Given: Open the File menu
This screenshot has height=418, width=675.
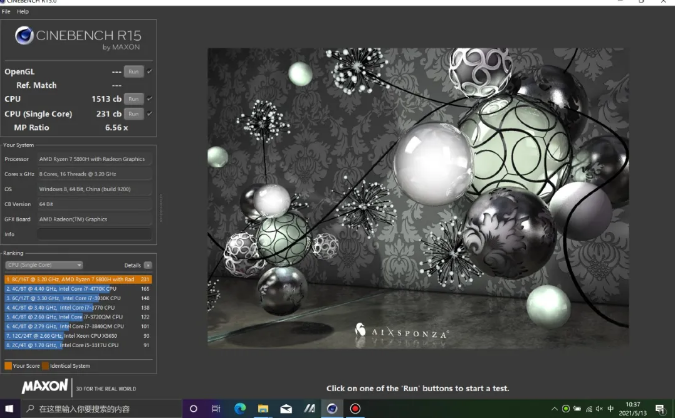Looking at the screenshot, I should 6,11.
